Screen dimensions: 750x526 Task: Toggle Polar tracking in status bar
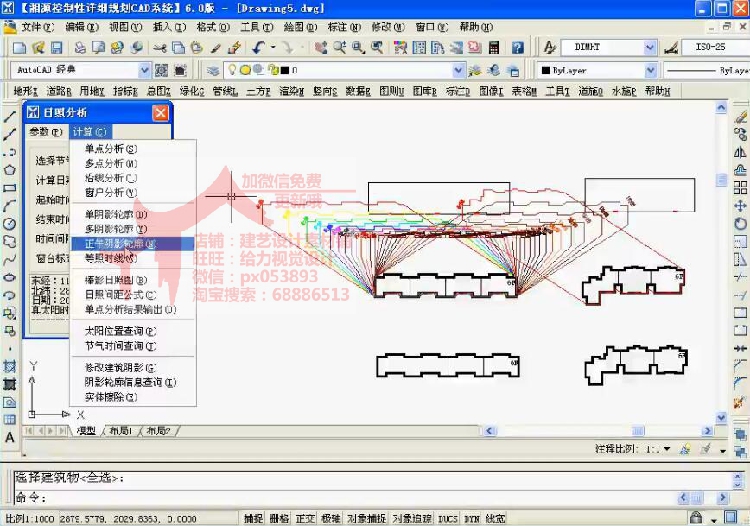331,518
